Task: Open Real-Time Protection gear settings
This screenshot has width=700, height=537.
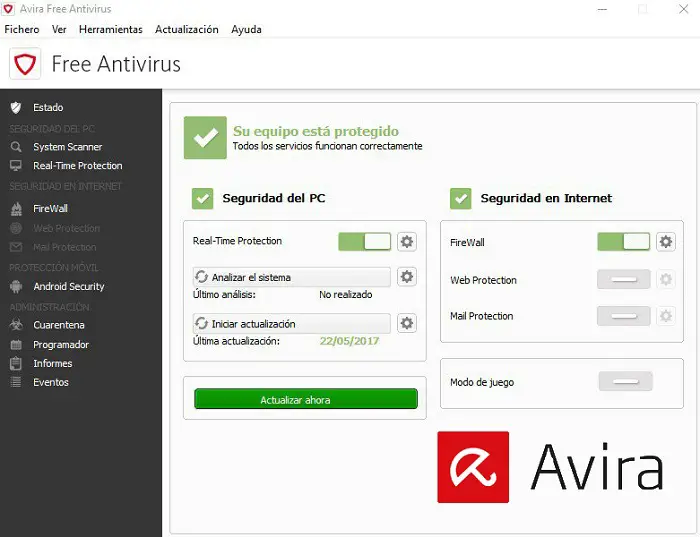Action: [x=407, y=241]
